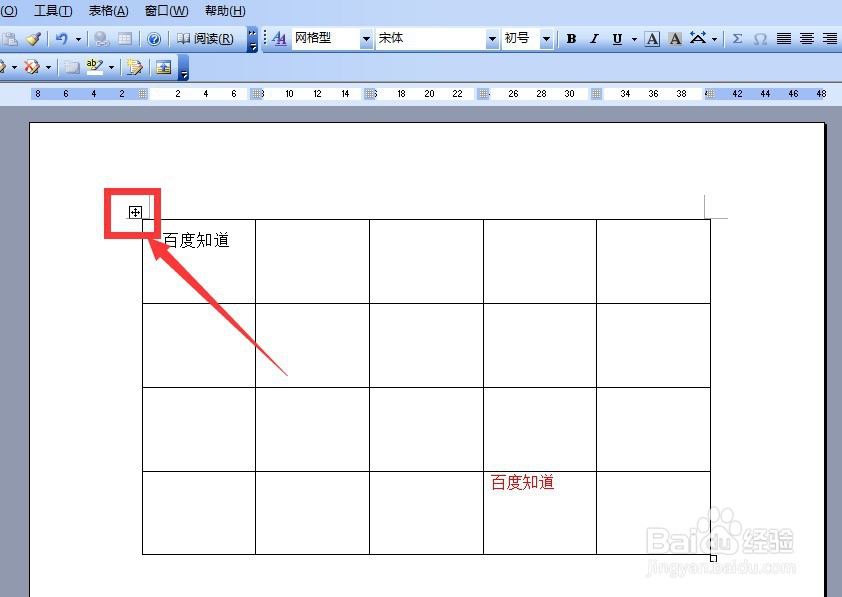Undo the last action

[62, 39]
